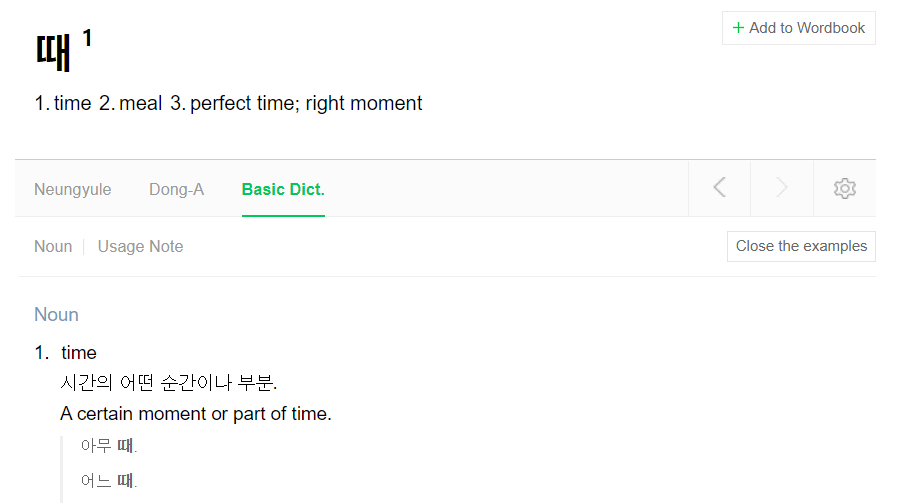
Task: Switch to the Neungyule dictionary tab
Action: 72,189
